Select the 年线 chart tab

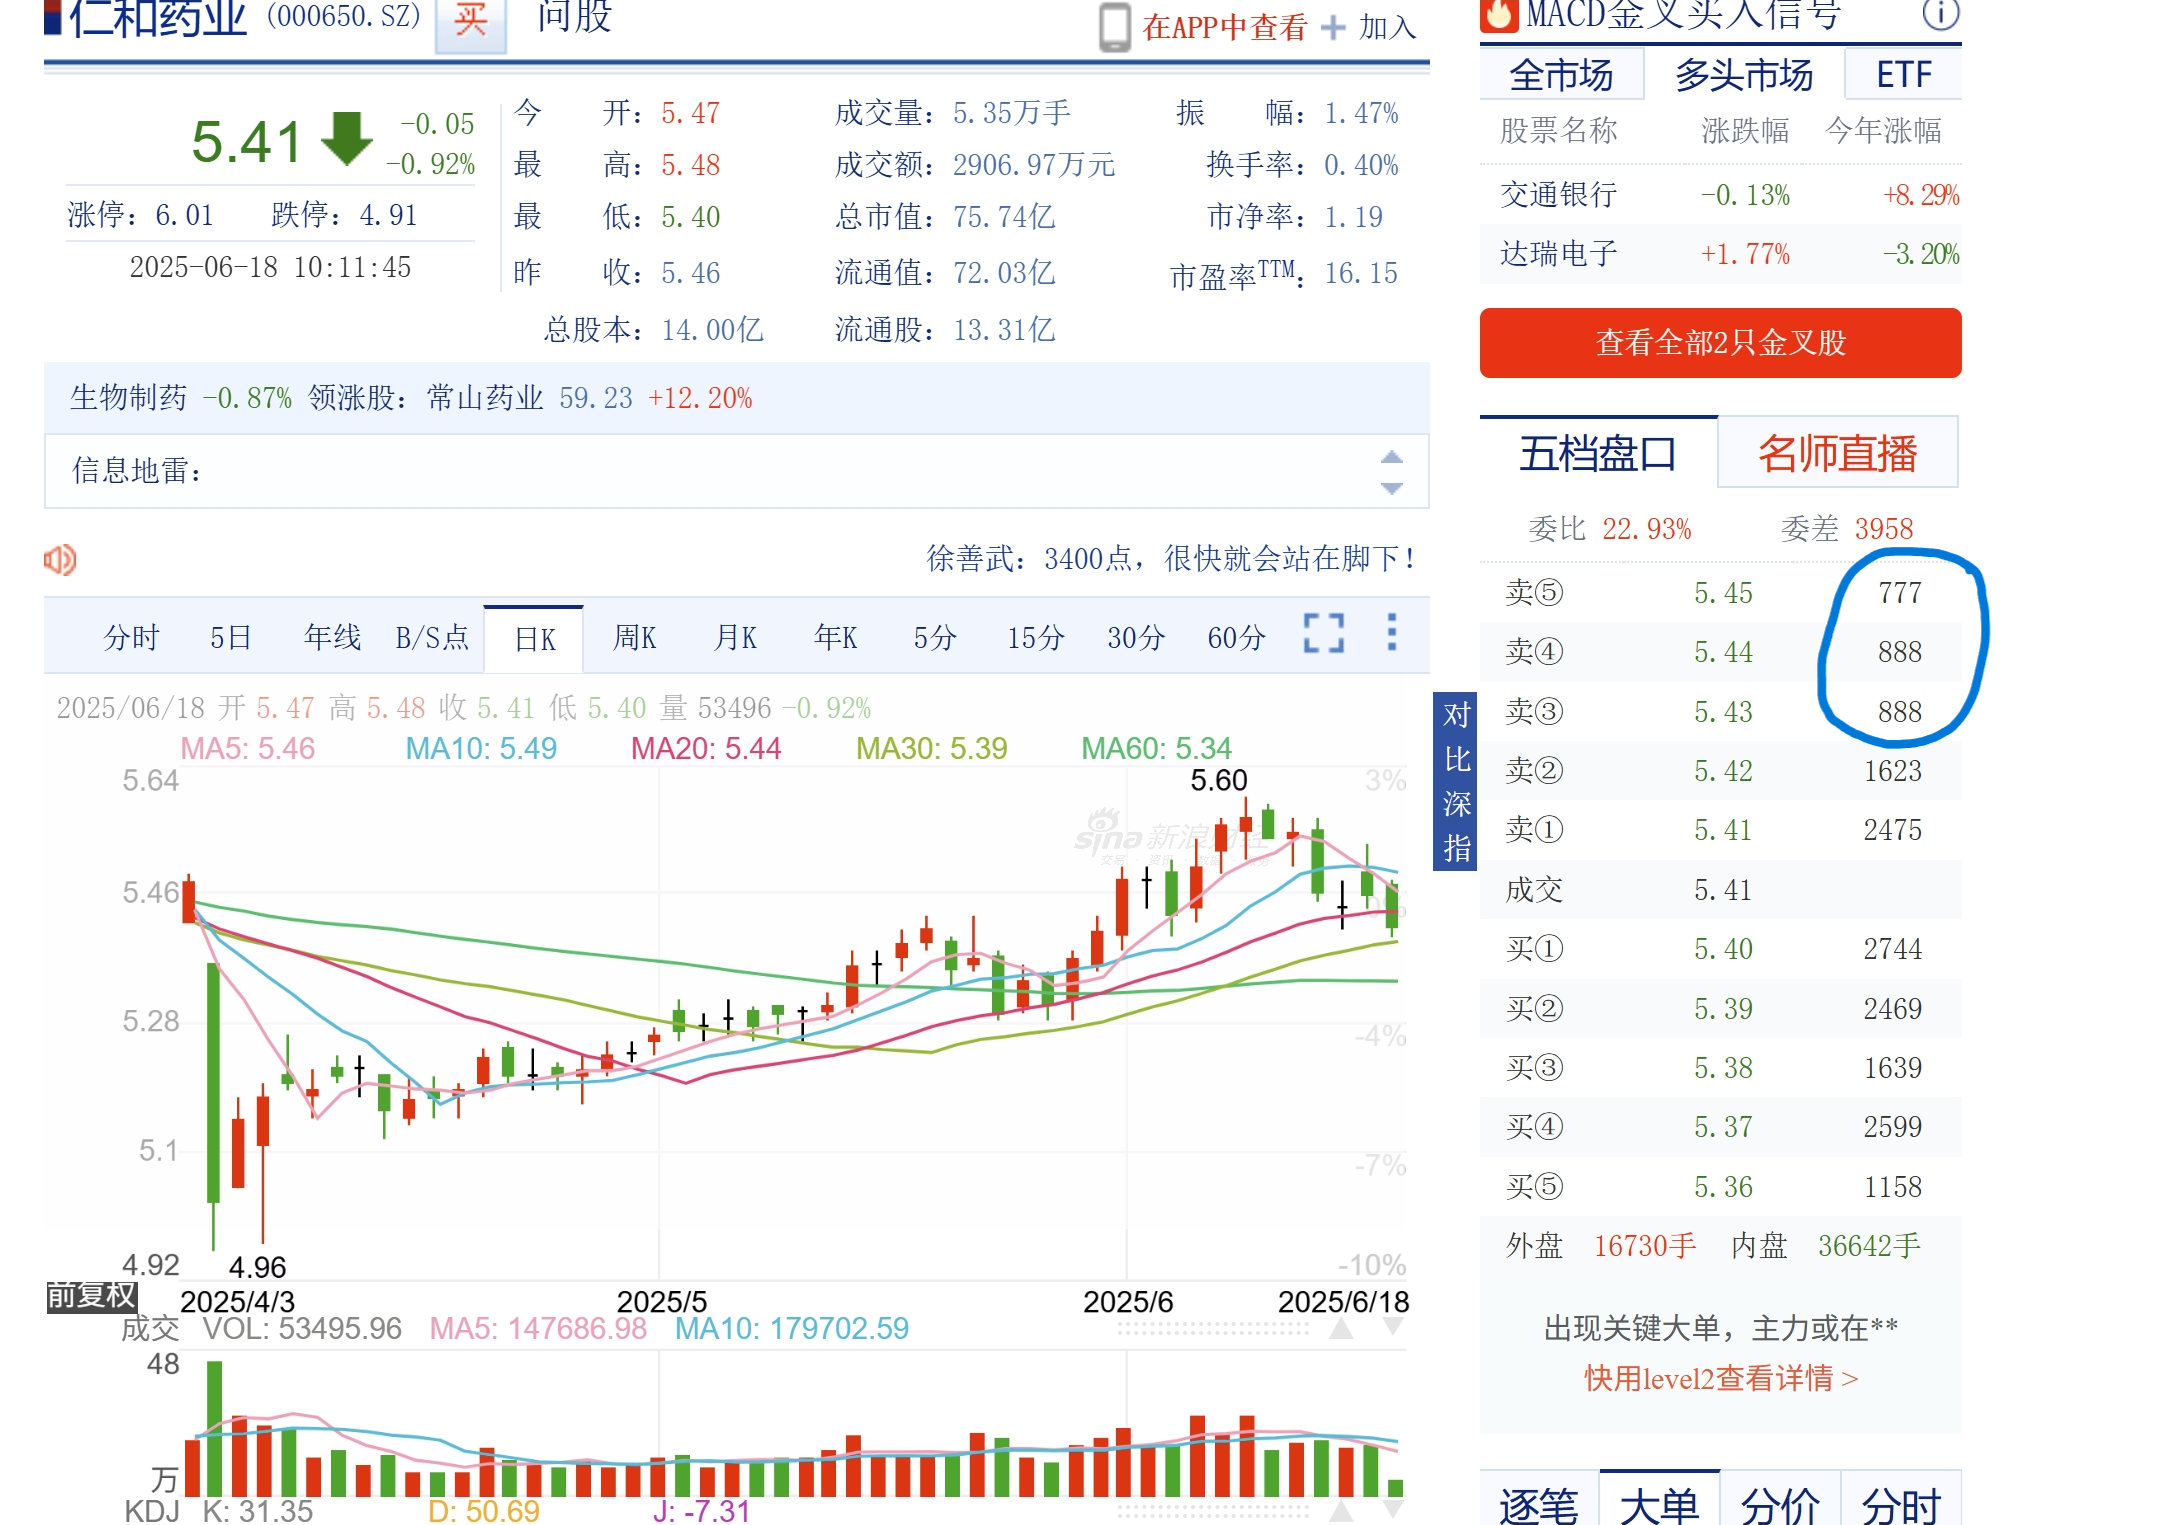332,637
